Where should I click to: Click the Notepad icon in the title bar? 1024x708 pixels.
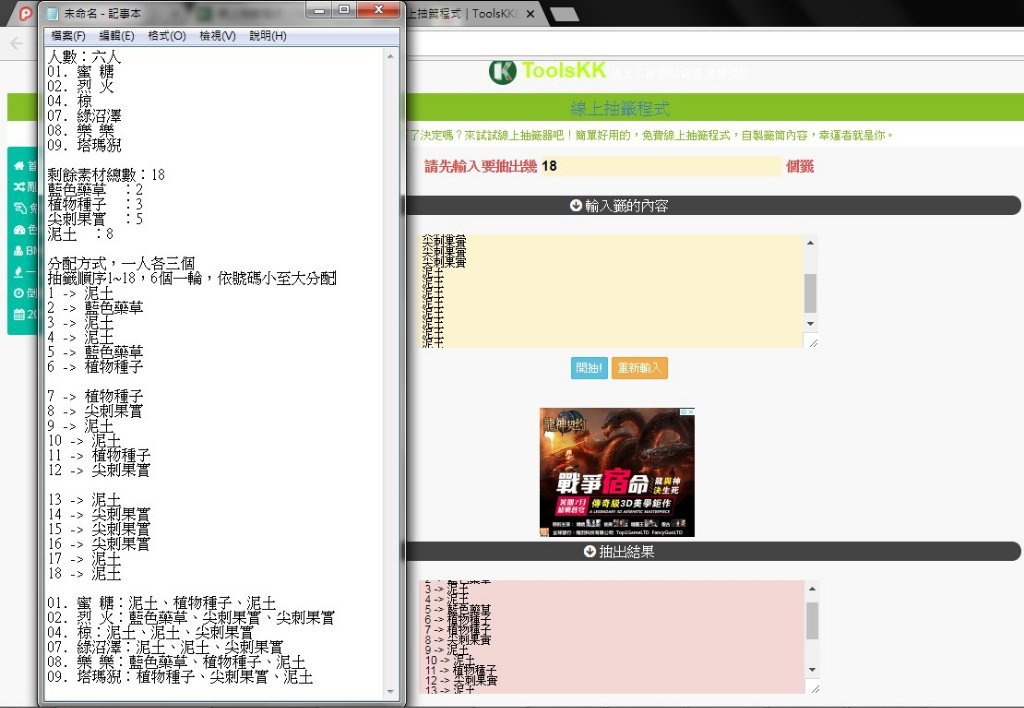[x=53, y=12]
